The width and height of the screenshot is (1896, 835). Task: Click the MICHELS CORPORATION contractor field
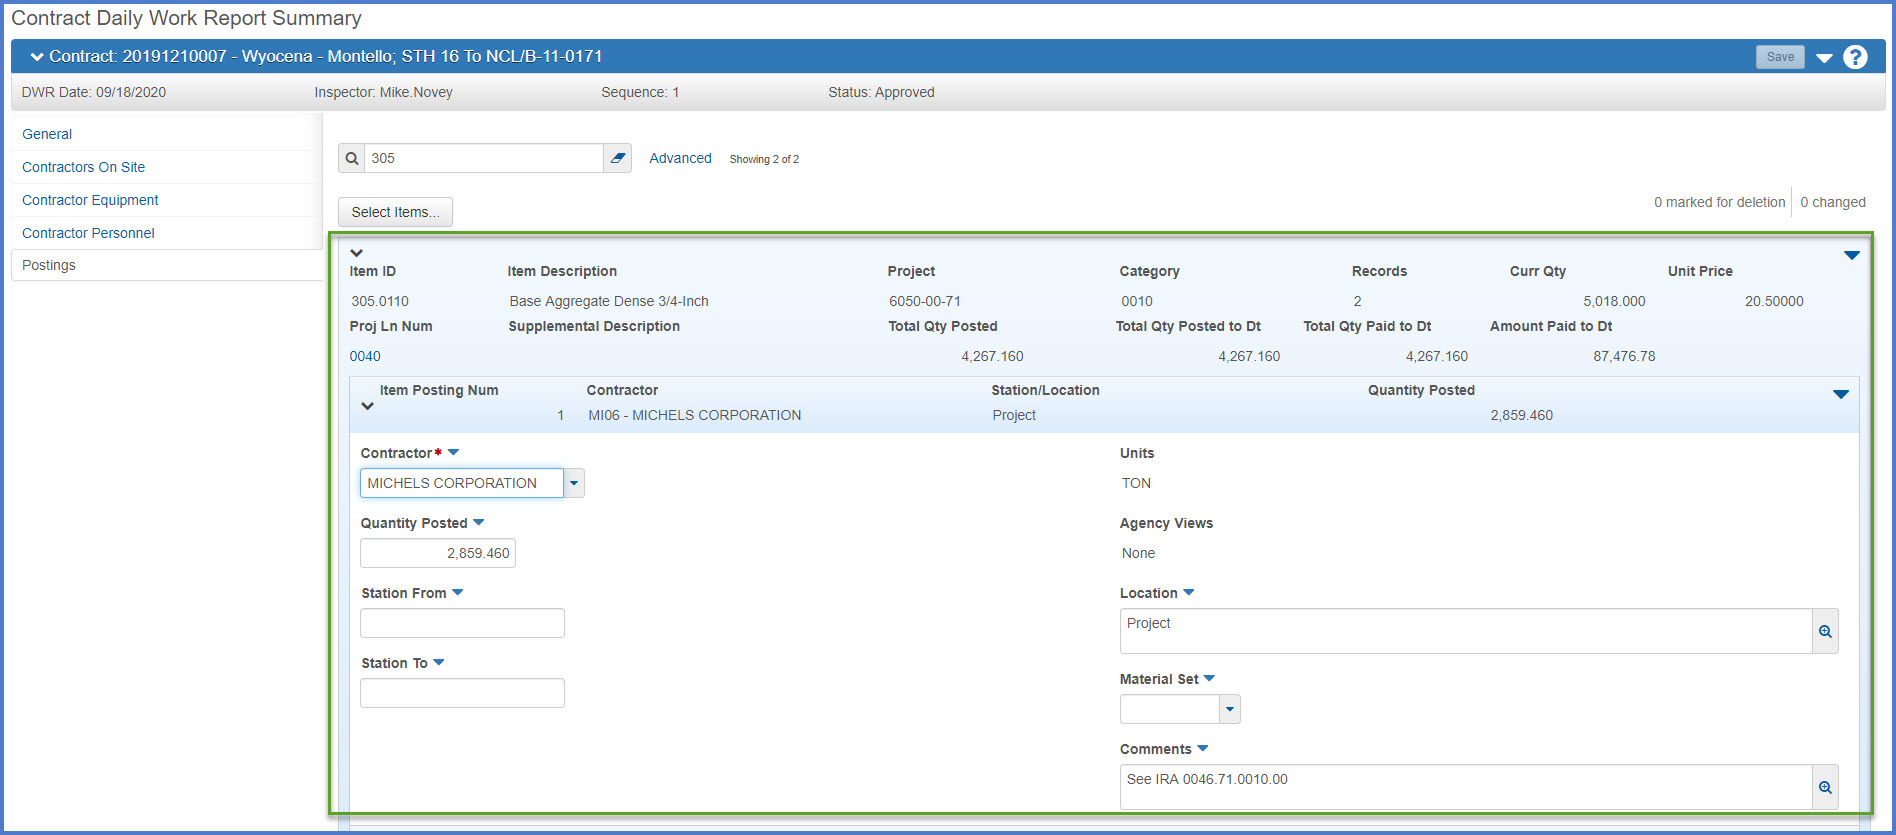click(x=462, y=483)
